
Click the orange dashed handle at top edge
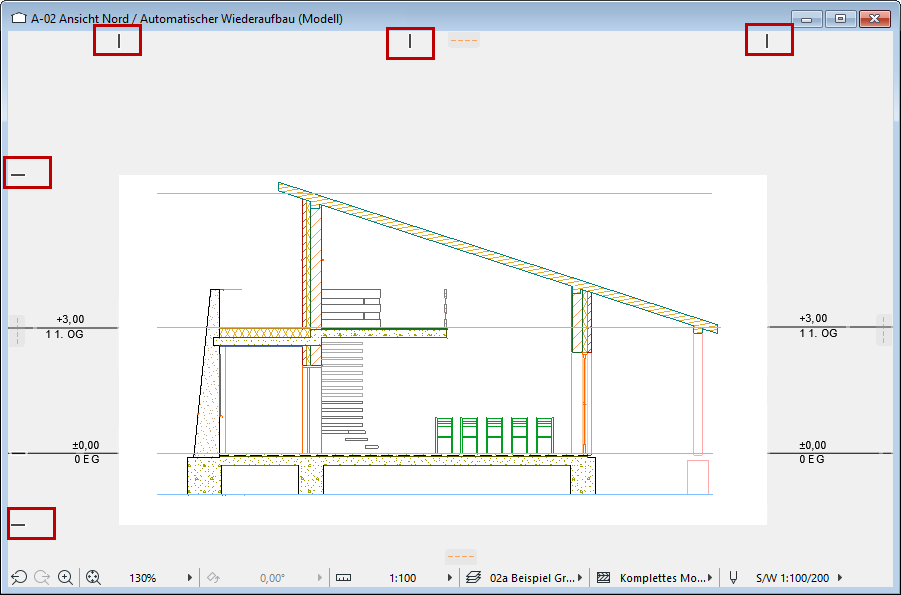point(463,41)
